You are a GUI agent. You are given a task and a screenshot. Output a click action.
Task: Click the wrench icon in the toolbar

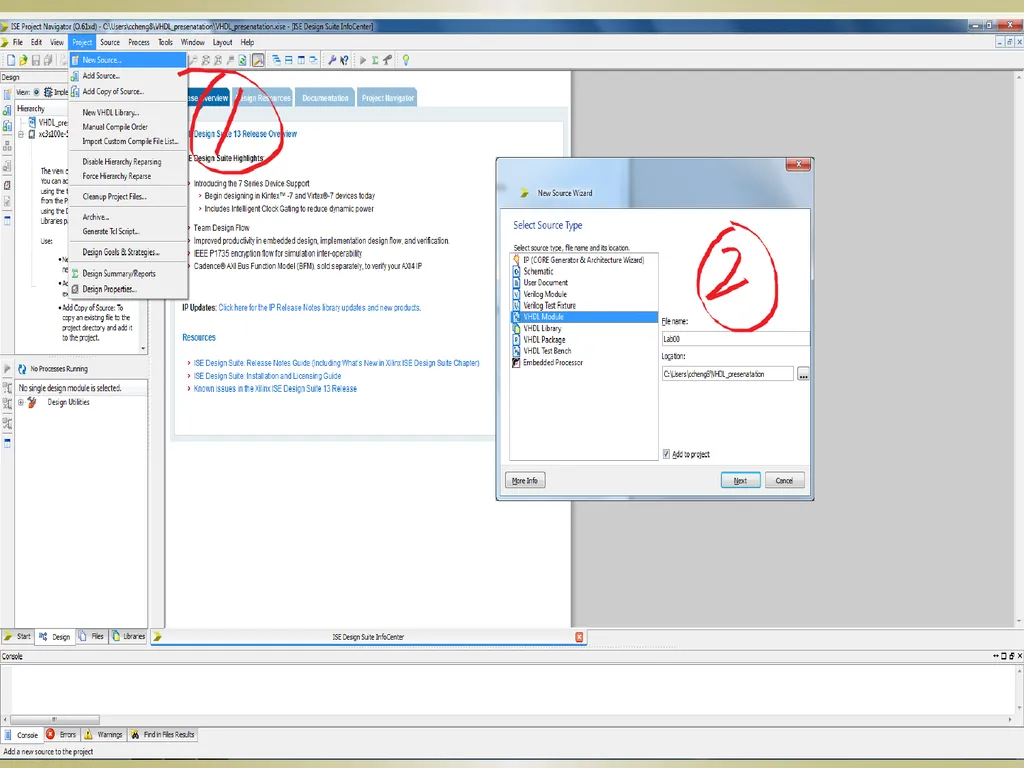click(x=332, y=60)
